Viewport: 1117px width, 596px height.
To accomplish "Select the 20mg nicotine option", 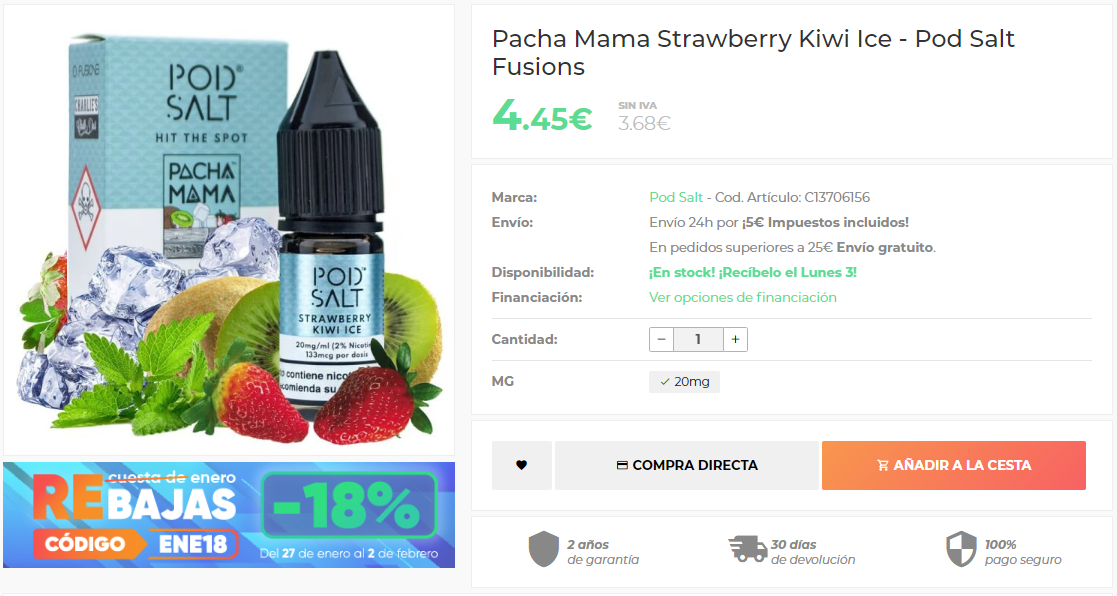I will 684,382.
